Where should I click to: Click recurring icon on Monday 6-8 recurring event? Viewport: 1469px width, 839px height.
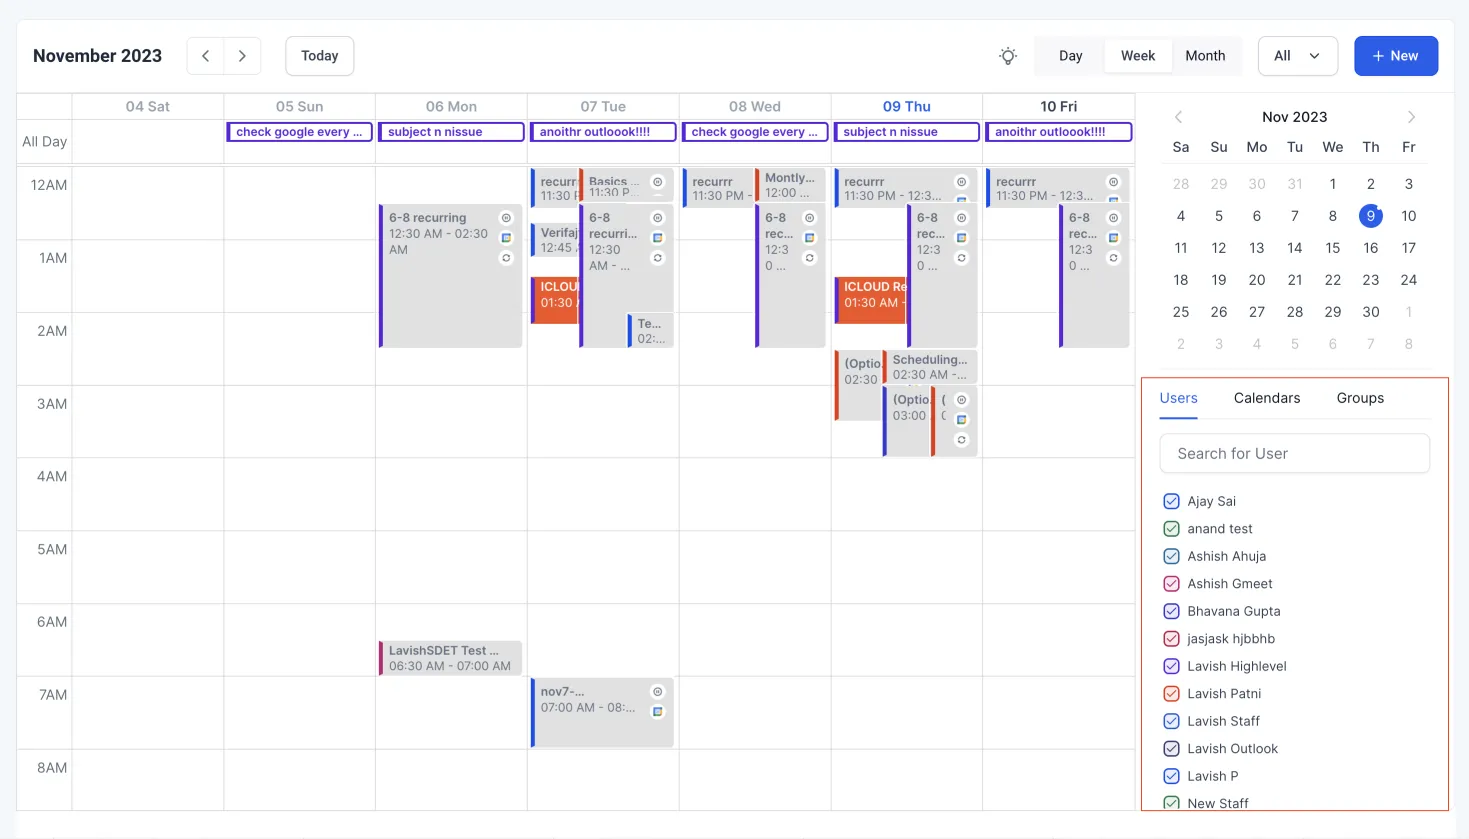tap(506, 258)
